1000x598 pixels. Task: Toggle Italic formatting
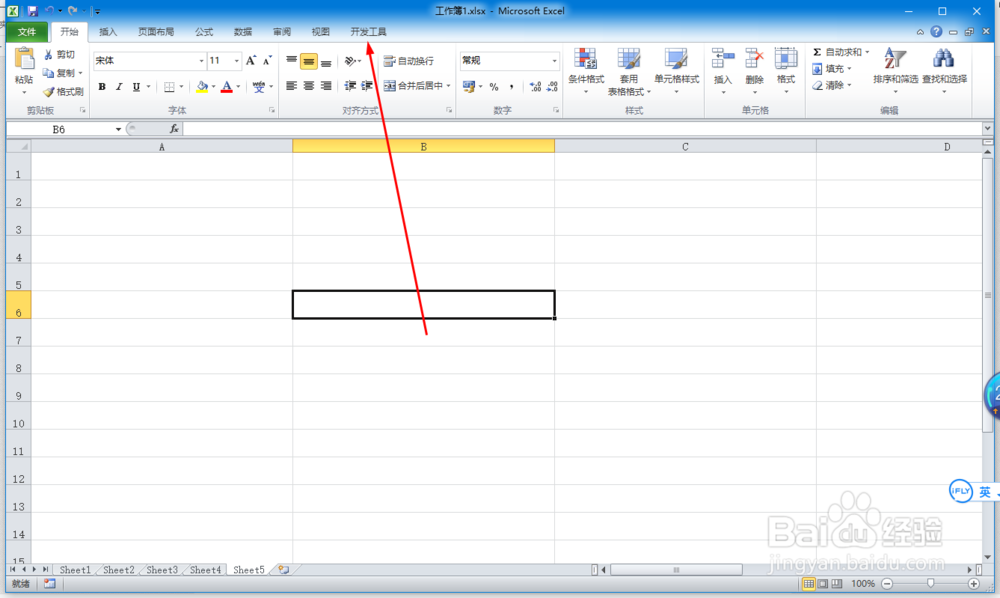click(119, 87)
